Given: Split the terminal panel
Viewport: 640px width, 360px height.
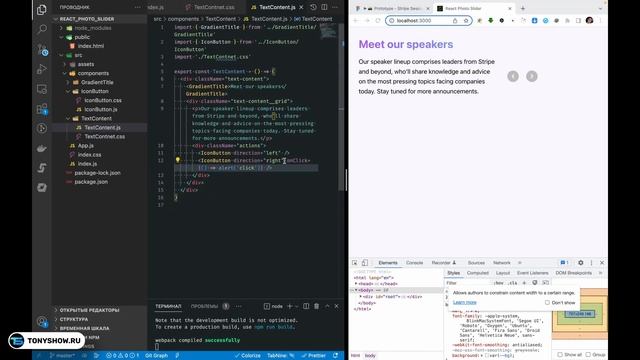Looking at the screenshot, I should [x=306, y=306].
